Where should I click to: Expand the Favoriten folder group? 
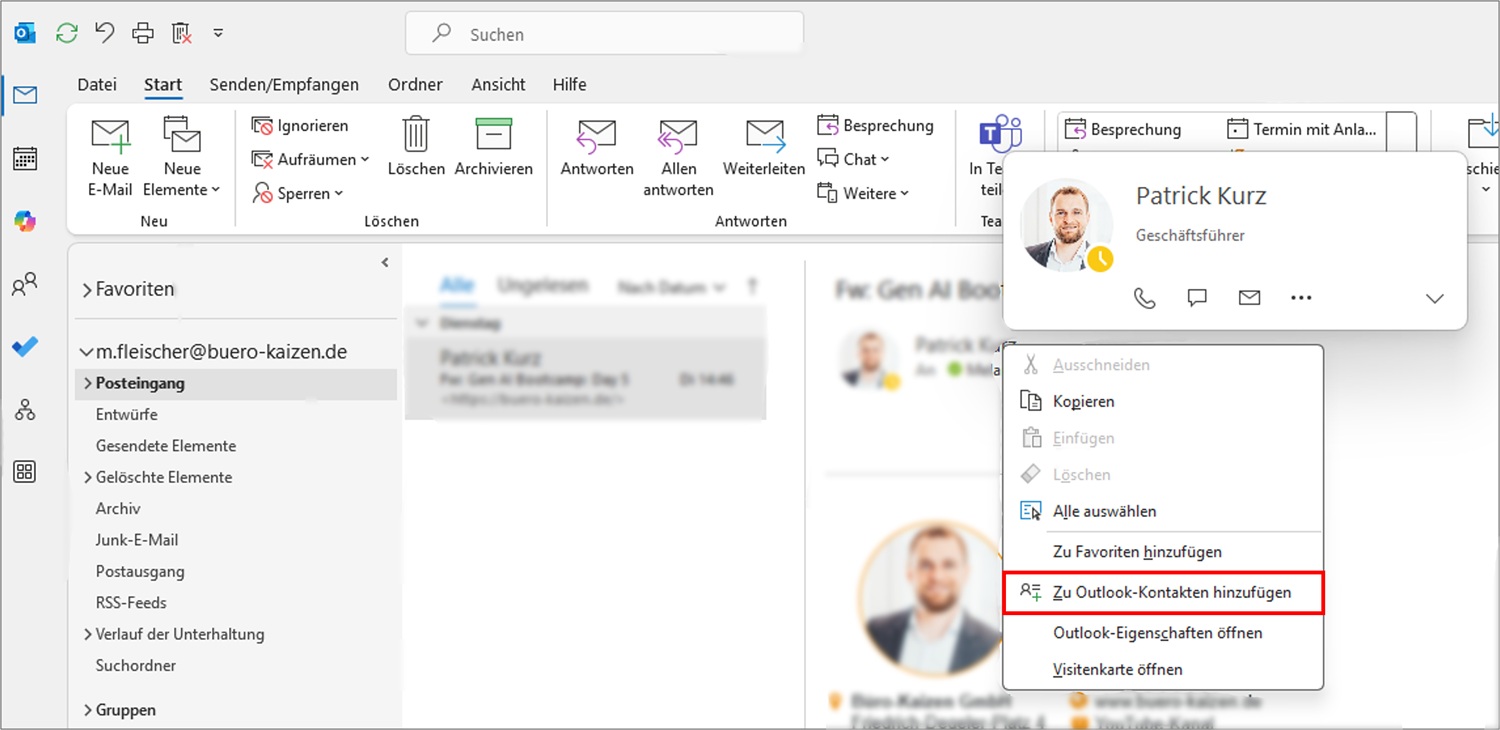click(x=87, y=290)
